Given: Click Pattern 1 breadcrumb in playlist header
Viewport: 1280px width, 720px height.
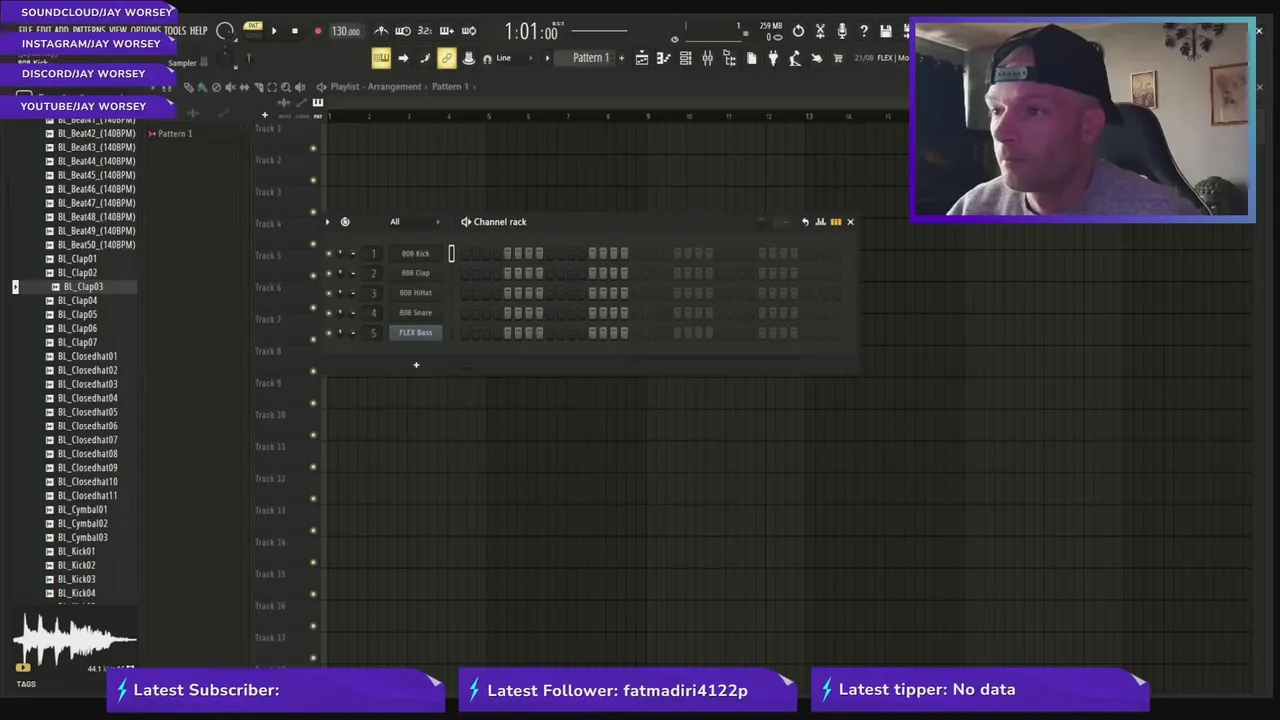Looking at the screenshot, I should (x=450, y=87).
